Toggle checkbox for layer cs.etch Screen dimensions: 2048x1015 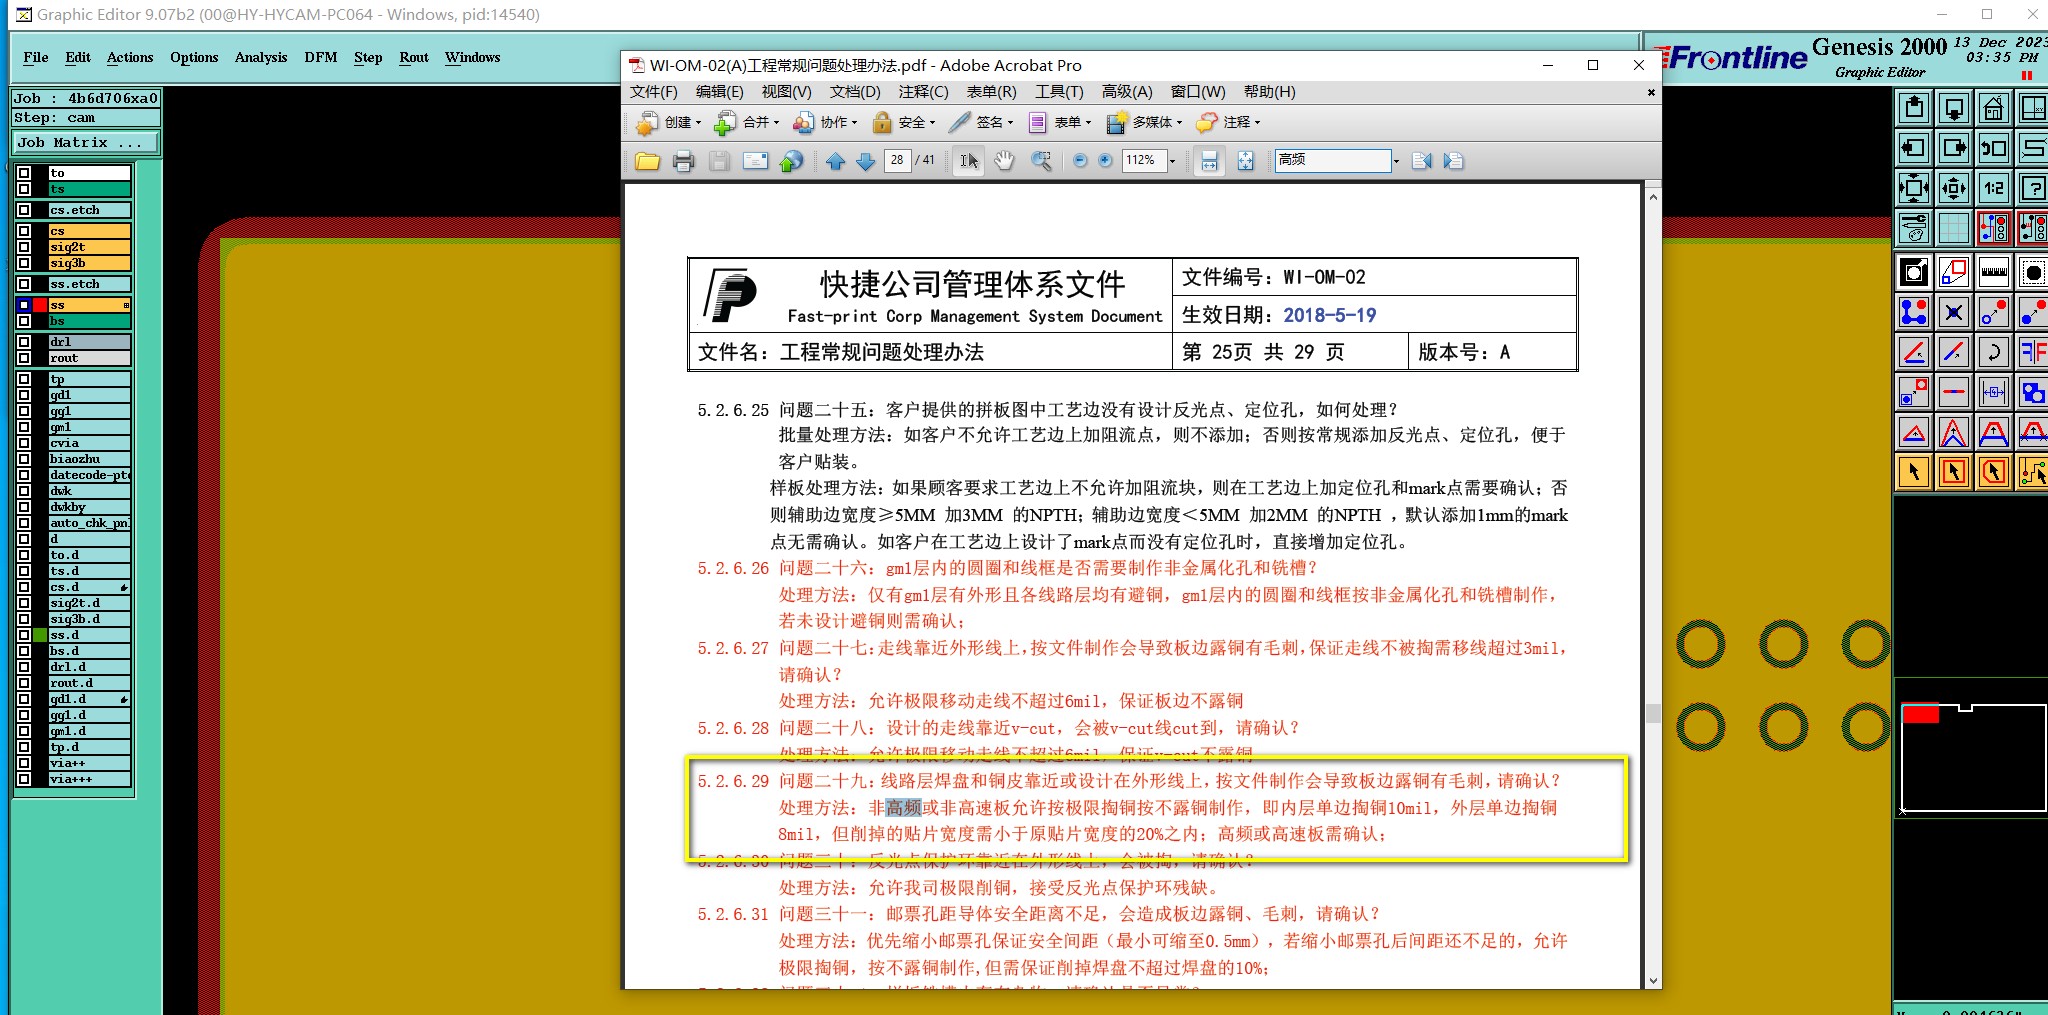pos(24,210)
